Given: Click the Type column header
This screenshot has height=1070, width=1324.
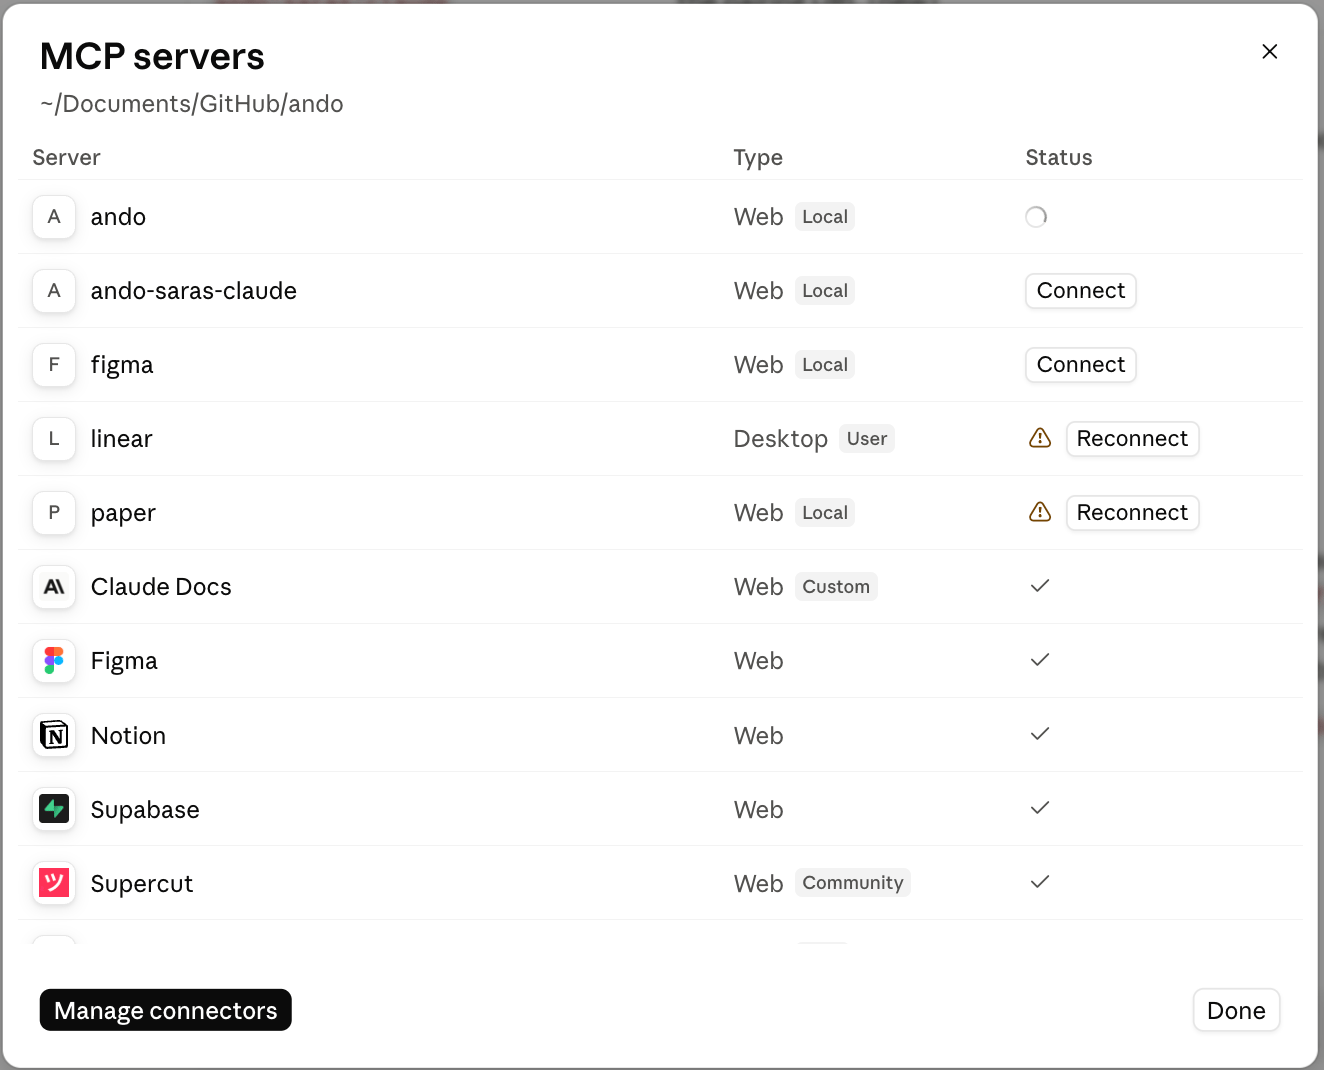Looking at the screenshot, I should pos(758,158).
